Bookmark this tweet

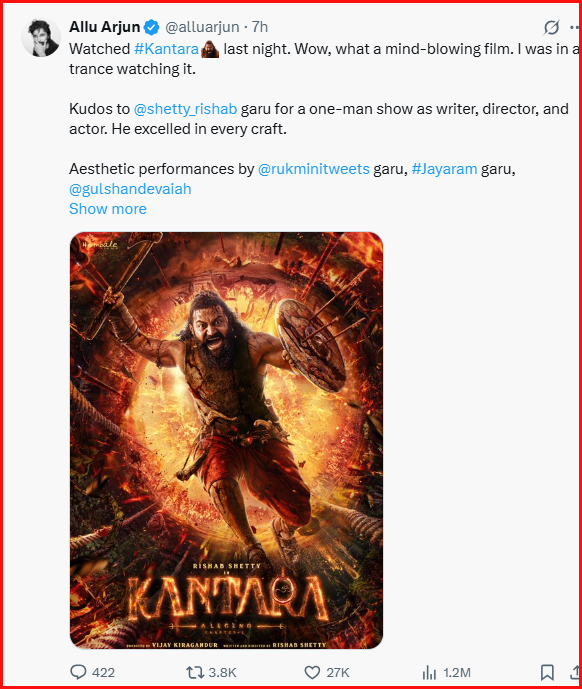[x=547, y=672]
